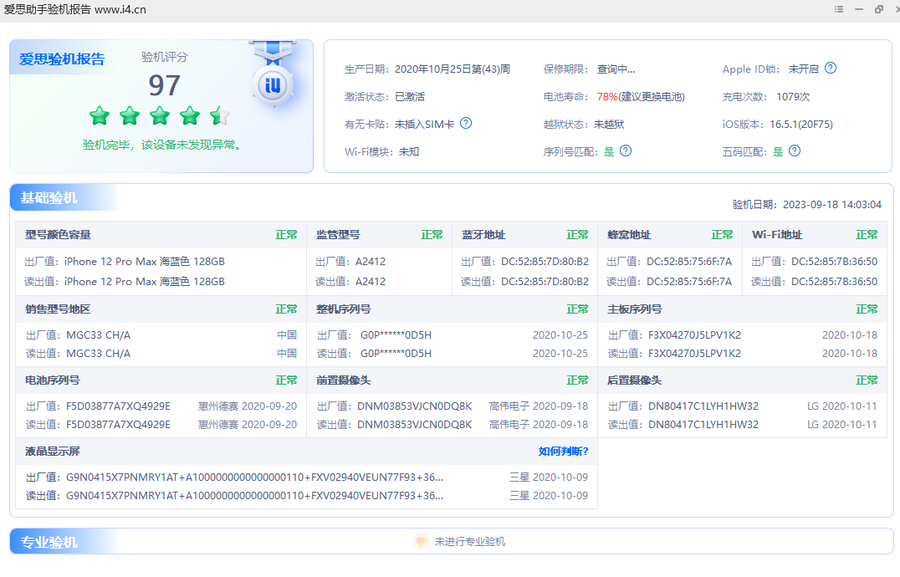Screen dimensions: 900x577
Task: Click the 正常 status of 后置摄像头
Action: click(867, 380)
